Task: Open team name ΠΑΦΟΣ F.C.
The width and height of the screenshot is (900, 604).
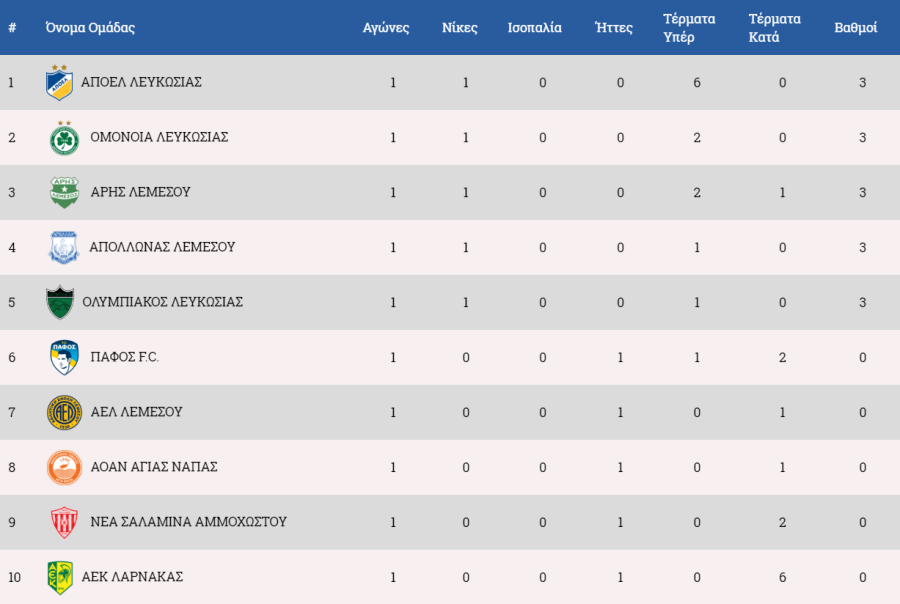Action: click(125, 357)
